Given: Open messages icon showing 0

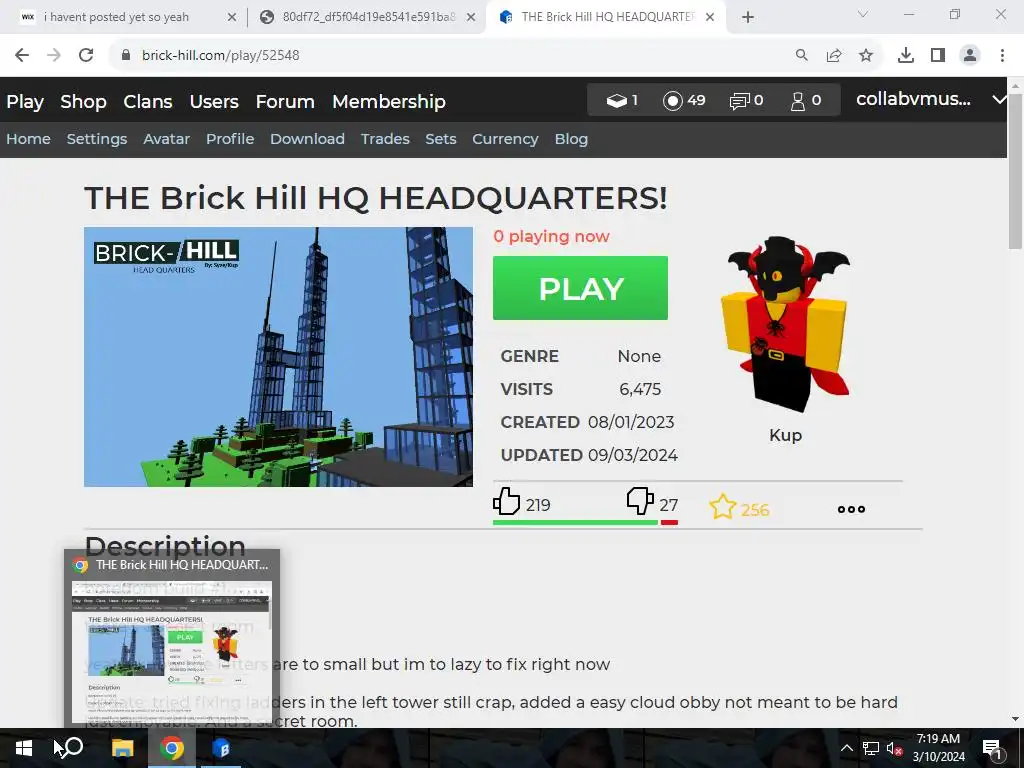Looking at the screenshot, I should click(739, 101).
